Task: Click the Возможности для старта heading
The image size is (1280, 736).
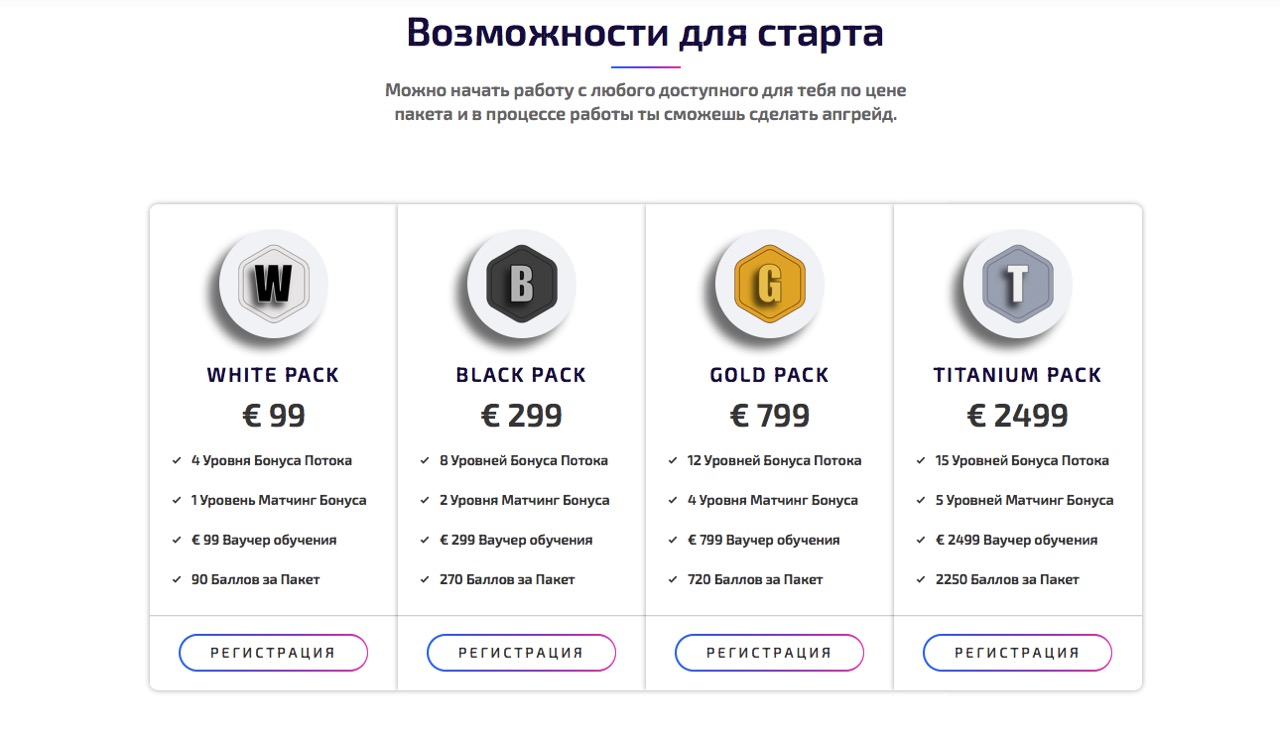Action: pyautogui.click(x=645, y=33)
